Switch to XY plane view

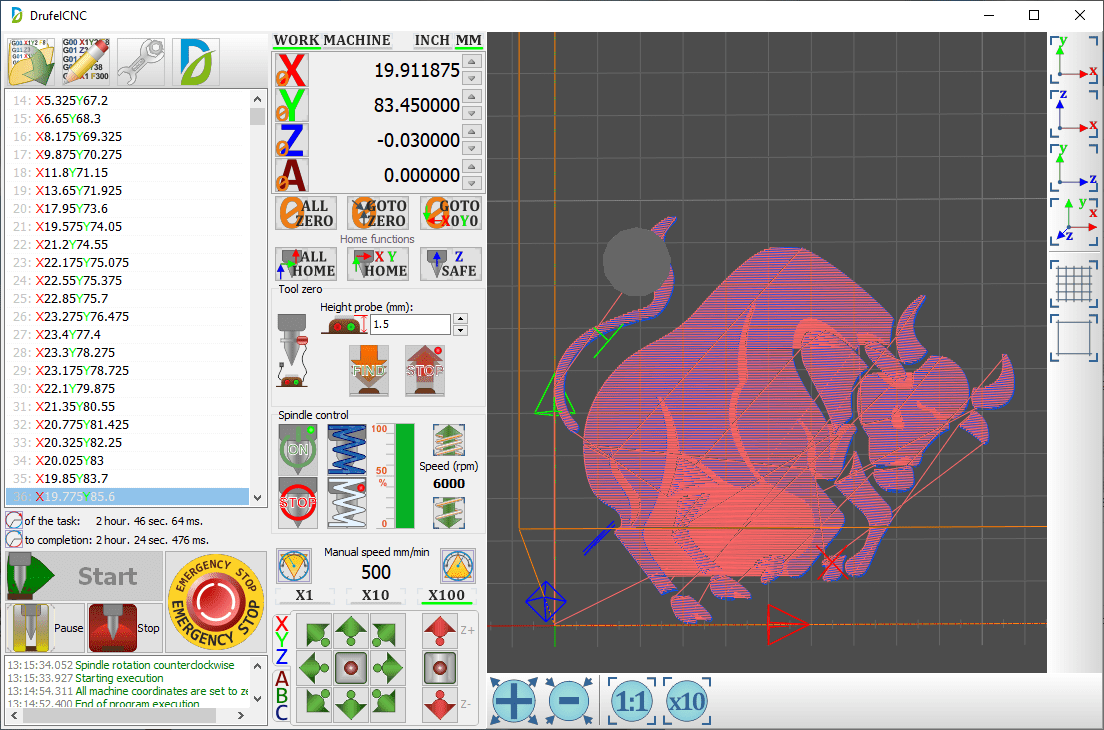pyautogui.click(x=1074, y=59)
